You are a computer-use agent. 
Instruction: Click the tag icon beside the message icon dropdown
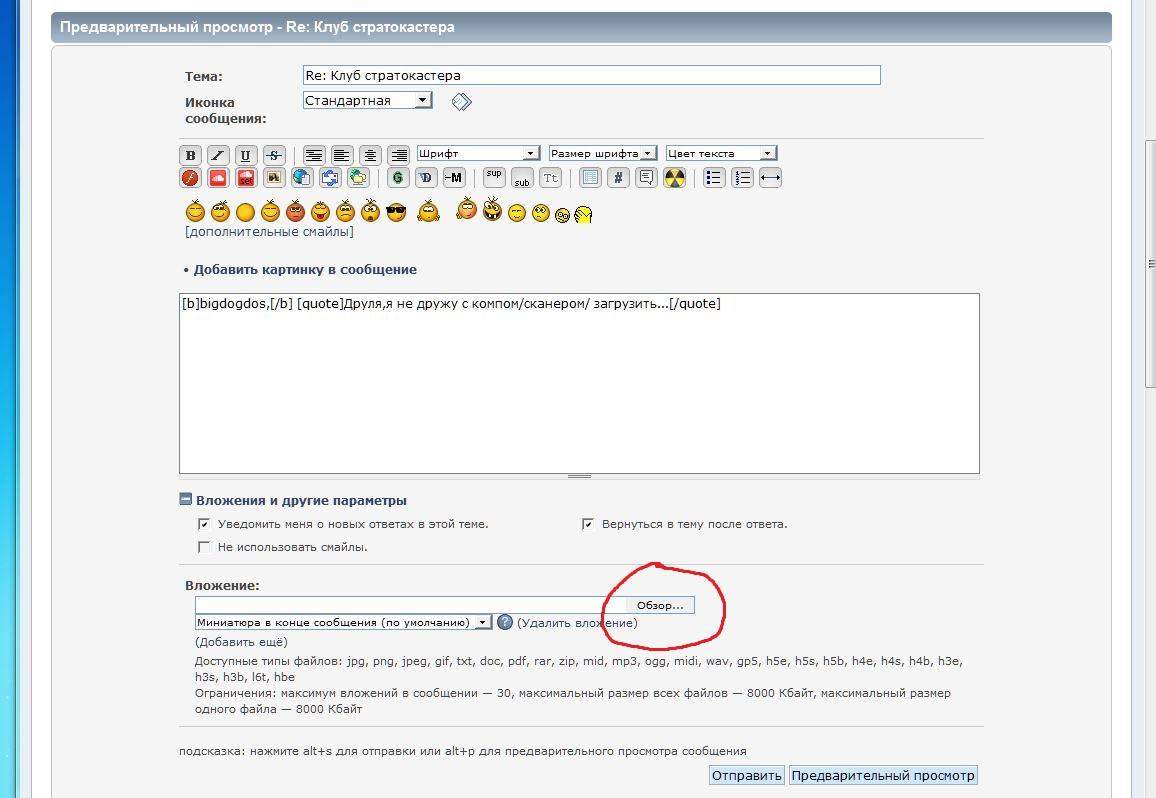coord(462,101)
